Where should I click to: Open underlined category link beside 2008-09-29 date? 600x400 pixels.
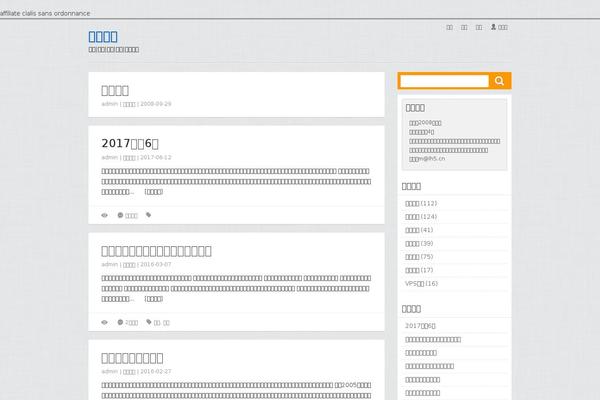click(x=129, y=104)
